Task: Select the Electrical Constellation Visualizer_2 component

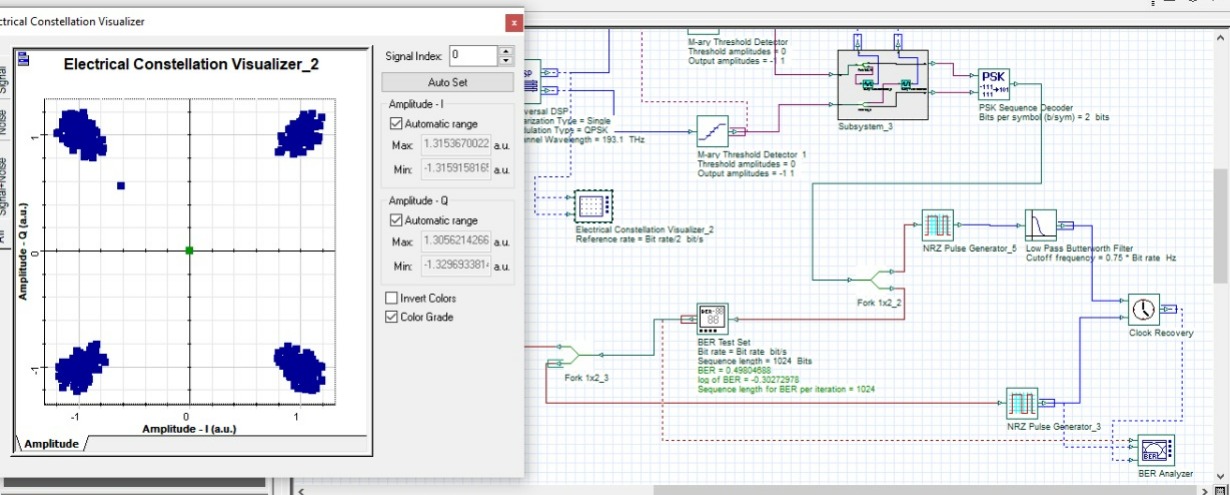Action: click(595, 205)
